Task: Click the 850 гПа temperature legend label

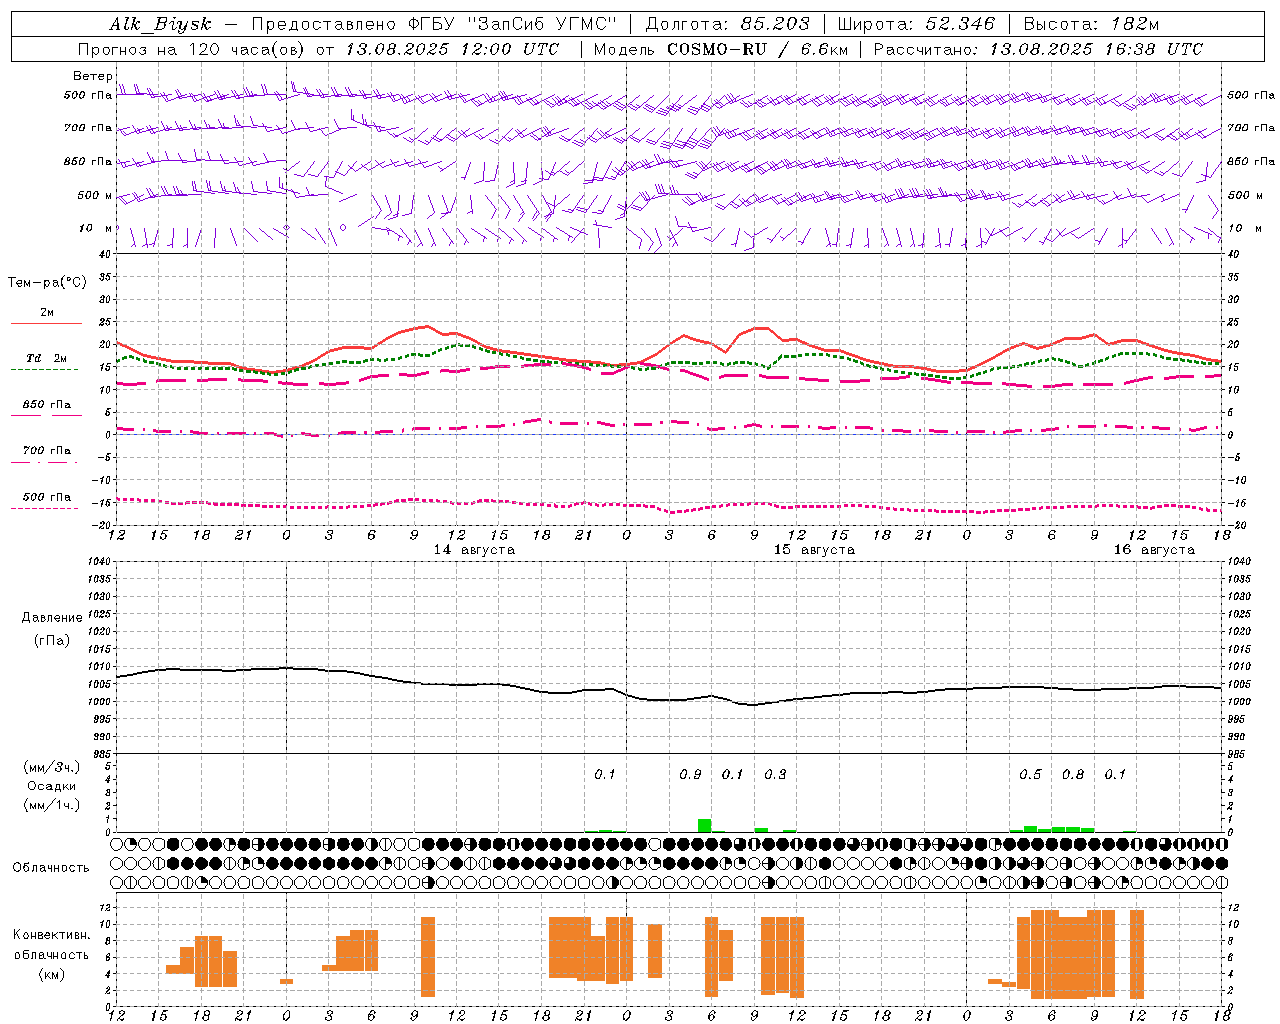Action: (46, 405)
